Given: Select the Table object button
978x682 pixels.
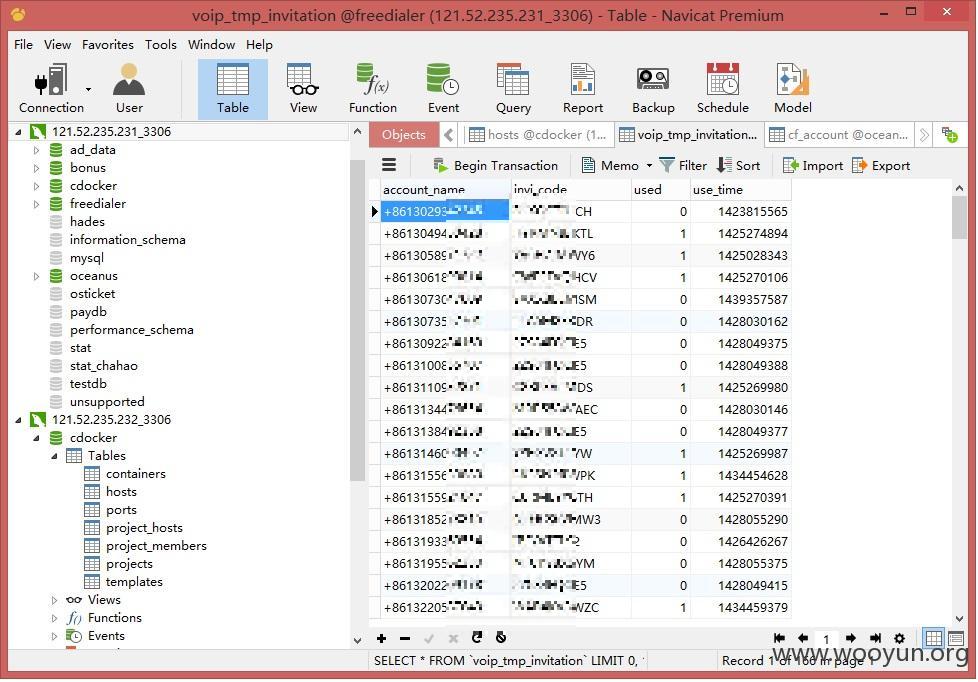Looking at the screenshot, I should tap(233, 89).
